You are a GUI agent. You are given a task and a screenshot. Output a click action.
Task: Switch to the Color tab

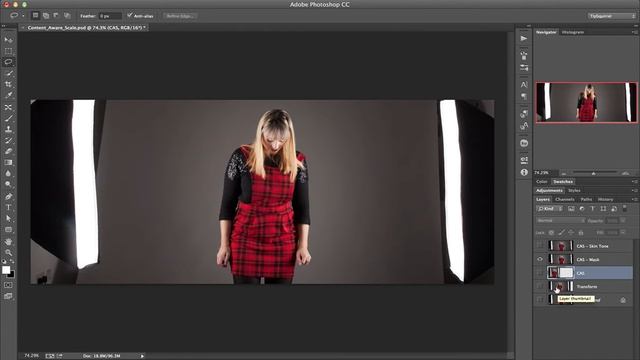[x=542, y=182]
